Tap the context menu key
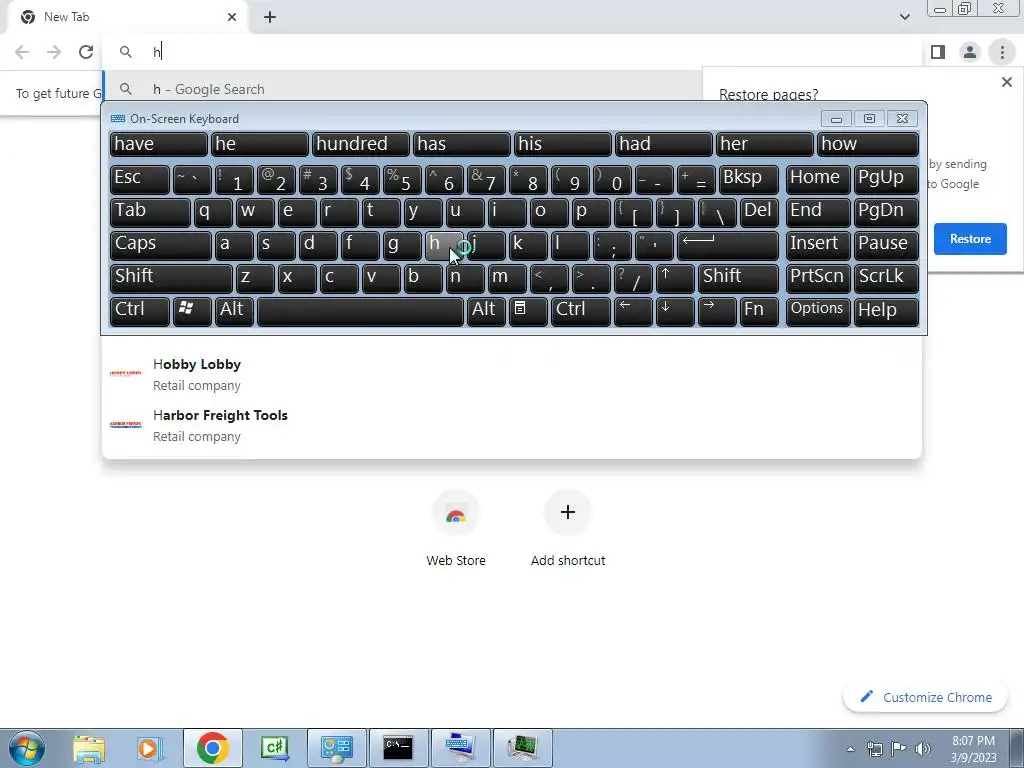Screen dimensions: 1024x768 tap(528, 312)
